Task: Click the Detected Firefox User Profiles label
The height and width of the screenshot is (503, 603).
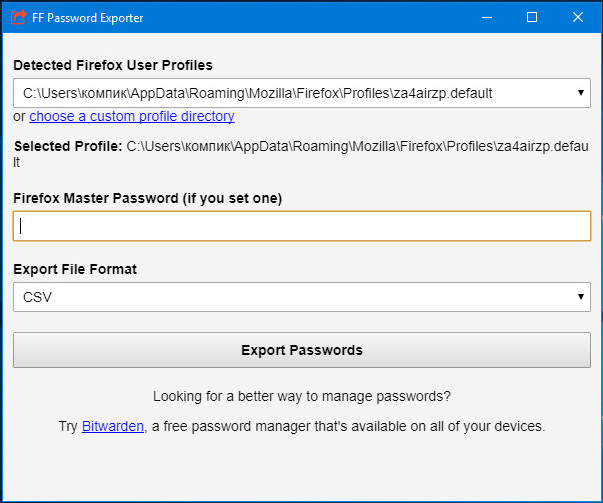Action: [x=113, y=65]
